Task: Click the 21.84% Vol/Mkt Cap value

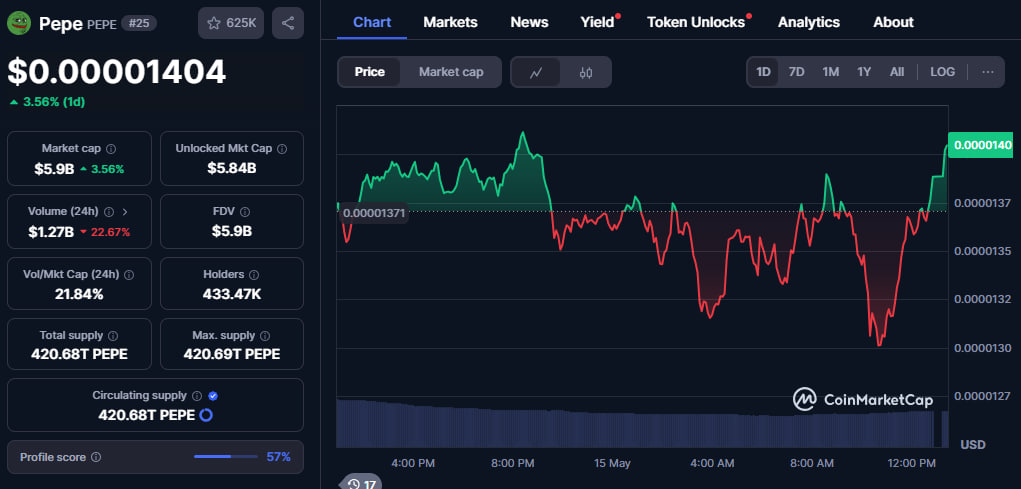Action: (x=79, y=294)
